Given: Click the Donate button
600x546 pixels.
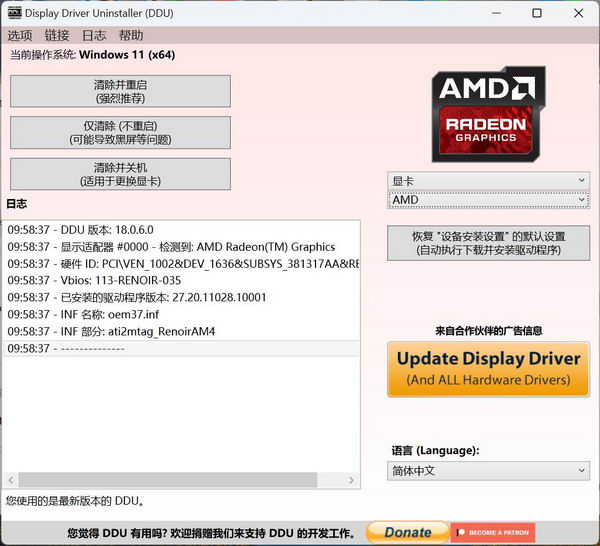Looking at the screenshot, I should [408, 532].
